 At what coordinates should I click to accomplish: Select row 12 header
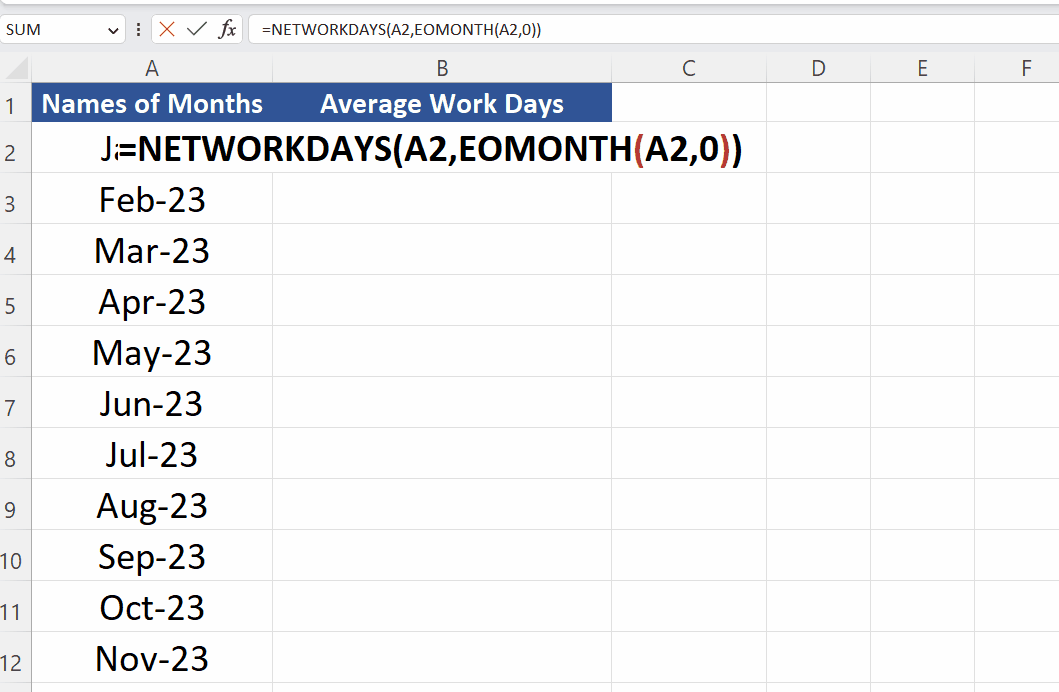(x=15, y=659)
